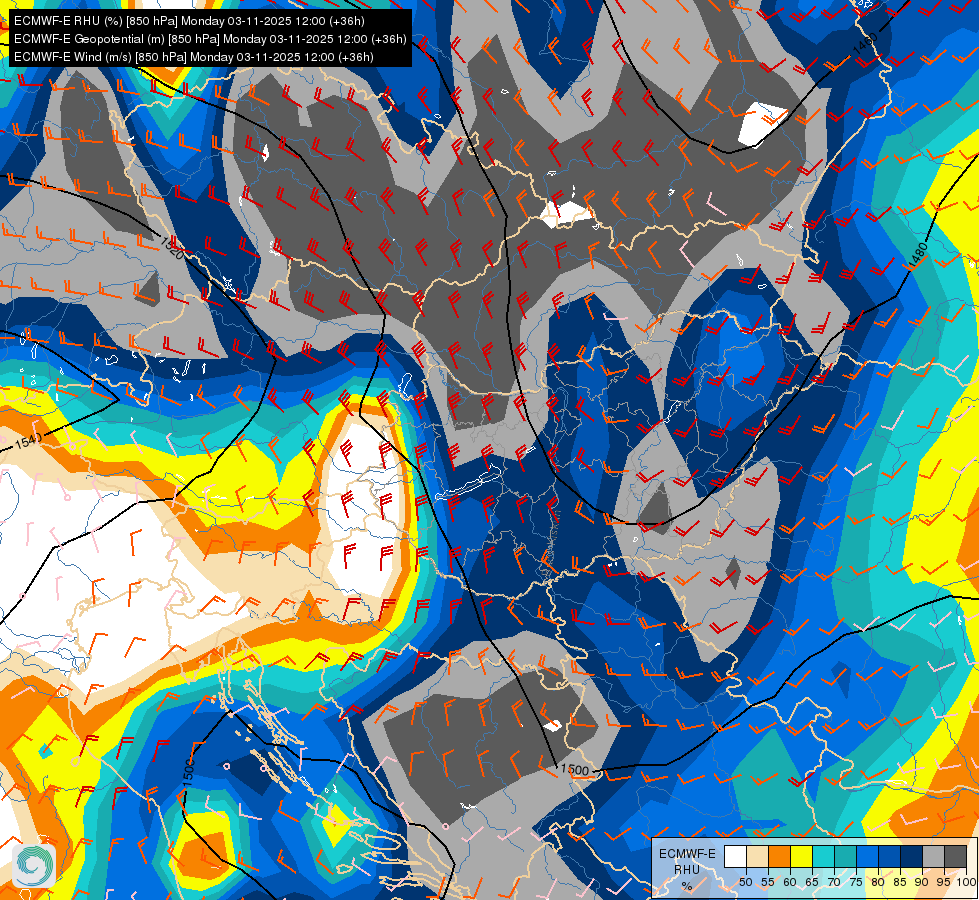Pick the white legend swatch below 50%
The height and width of the screenshot is (900, 979).
(735, 856)
